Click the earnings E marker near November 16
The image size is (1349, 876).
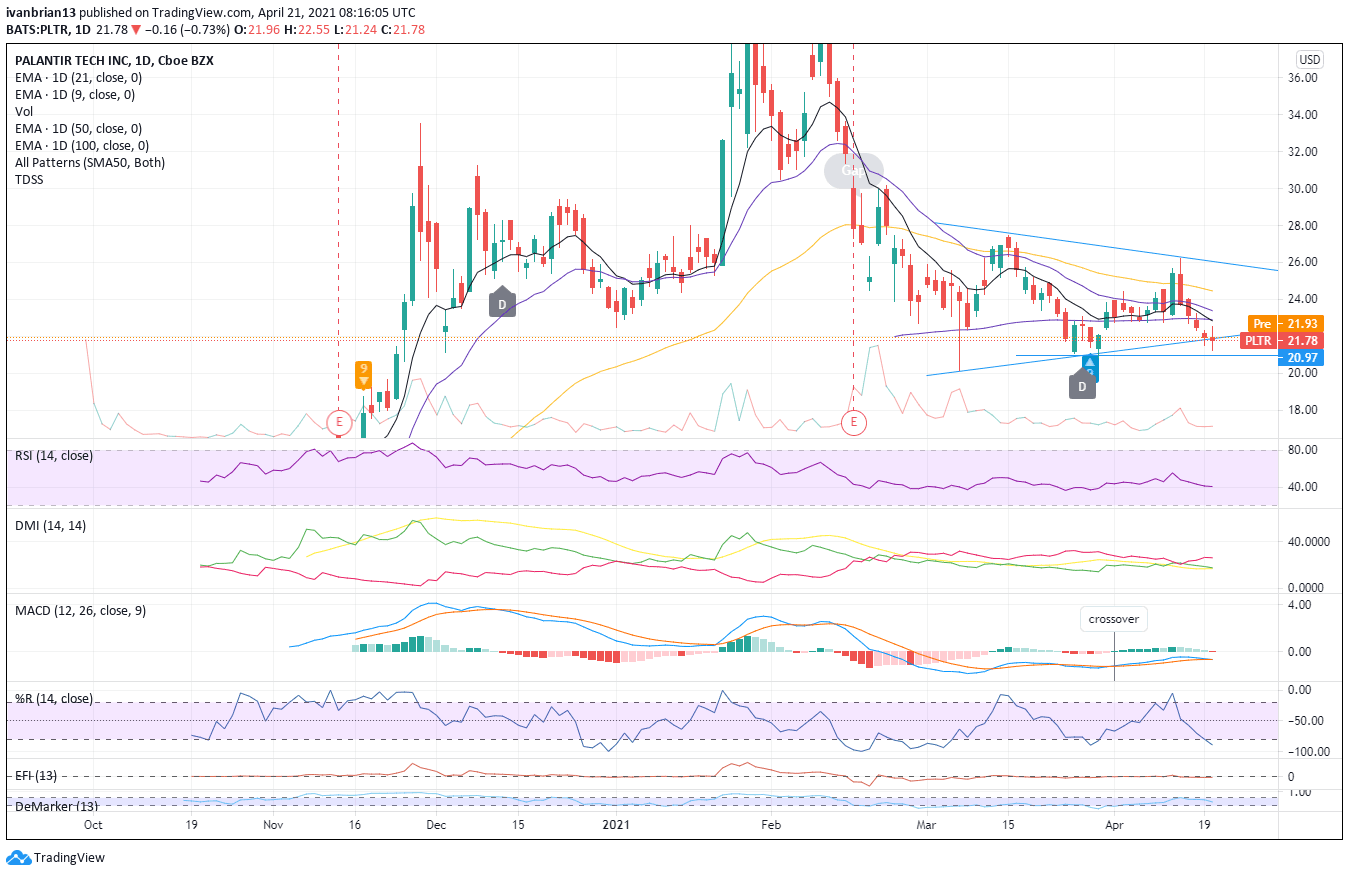(x=338, y=422)
